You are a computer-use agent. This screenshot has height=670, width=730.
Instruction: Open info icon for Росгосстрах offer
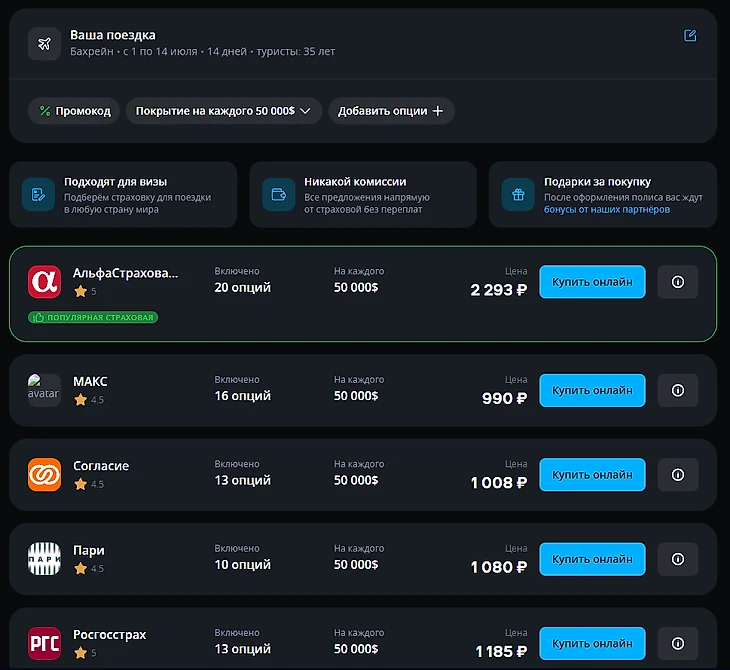click(x=677, y=644)
